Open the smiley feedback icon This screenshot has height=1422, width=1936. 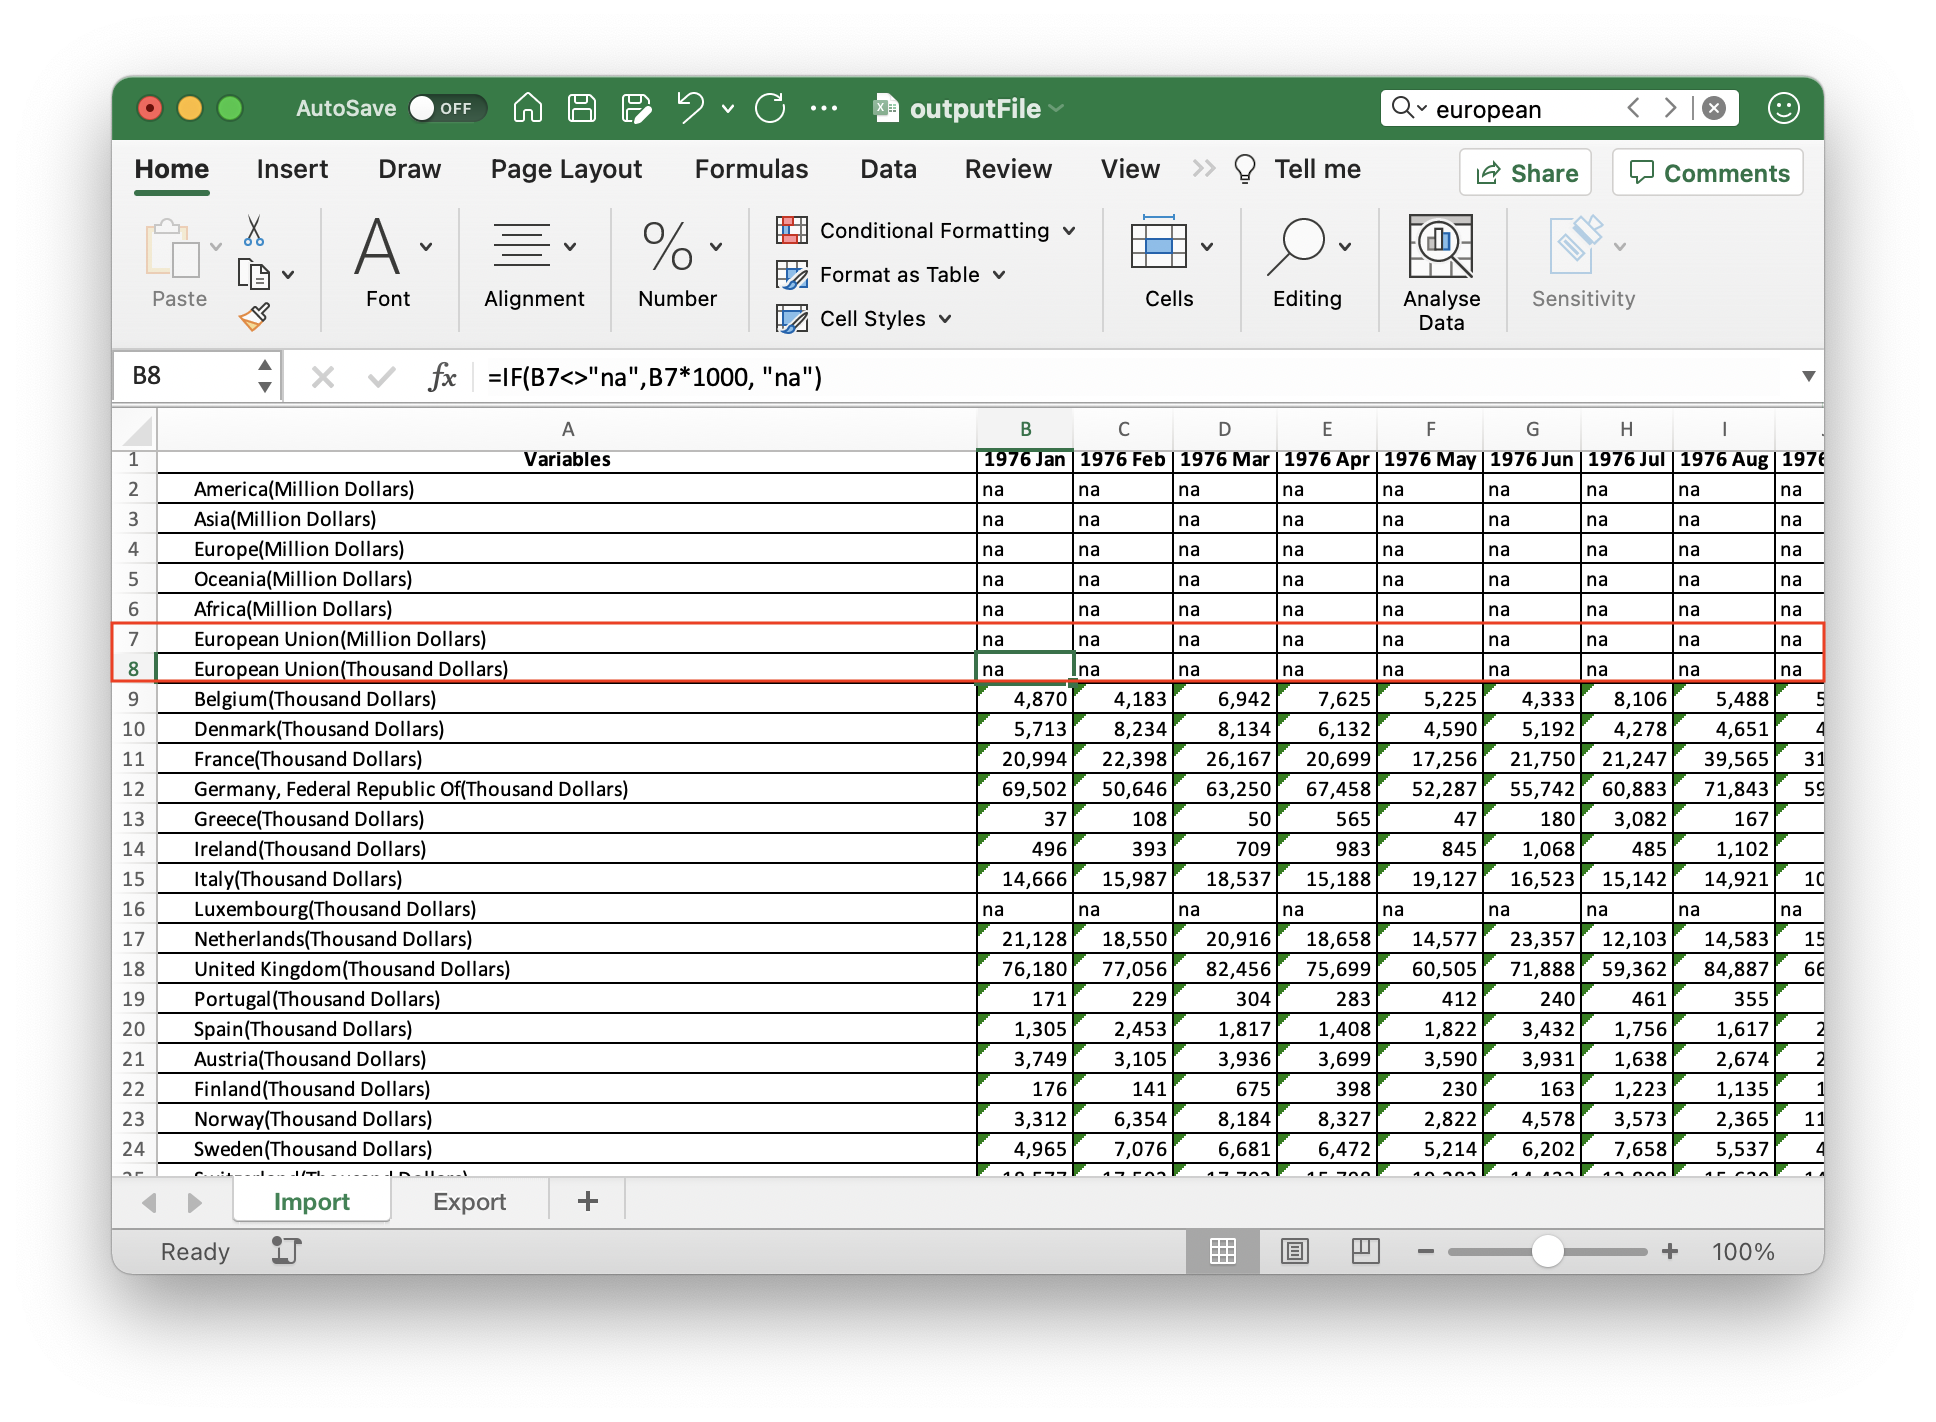pyautogui.click(x=1783, y=108)
